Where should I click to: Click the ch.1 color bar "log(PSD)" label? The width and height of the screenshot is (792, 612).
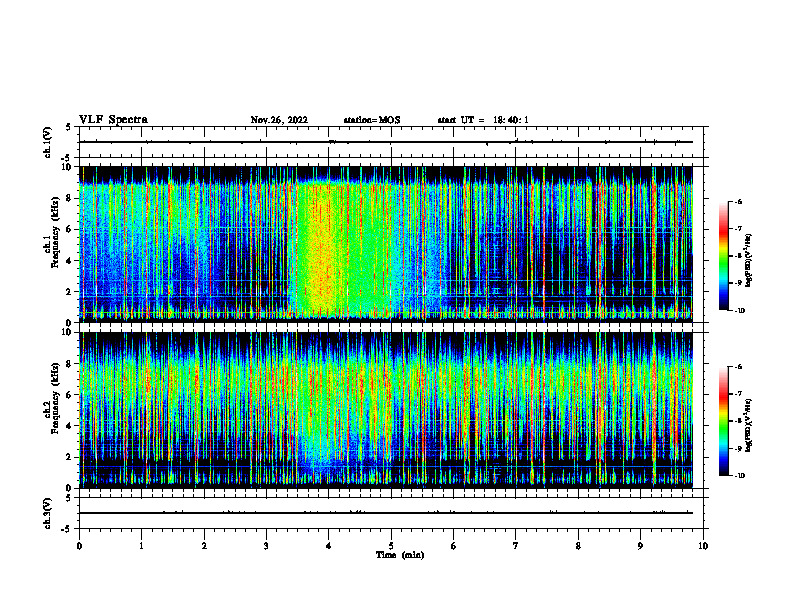749,260
